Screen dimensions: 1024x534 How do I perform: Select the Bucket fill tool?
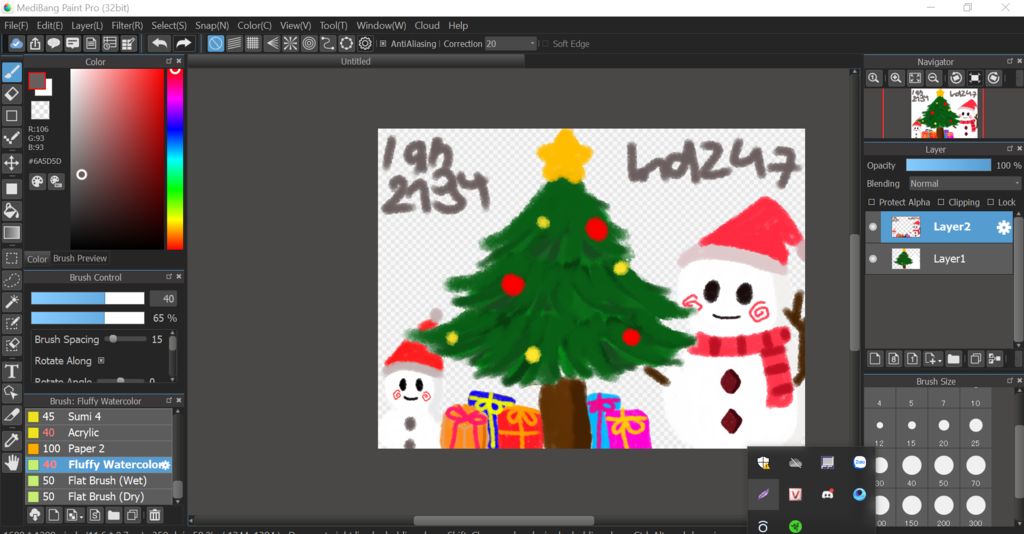click(x=12, y=210)
